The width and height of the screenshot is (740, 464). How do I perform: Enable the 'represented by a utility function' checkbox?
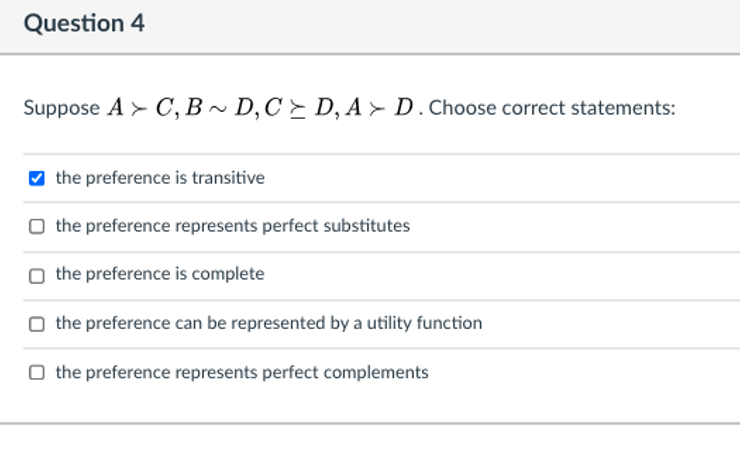(37, 324)
